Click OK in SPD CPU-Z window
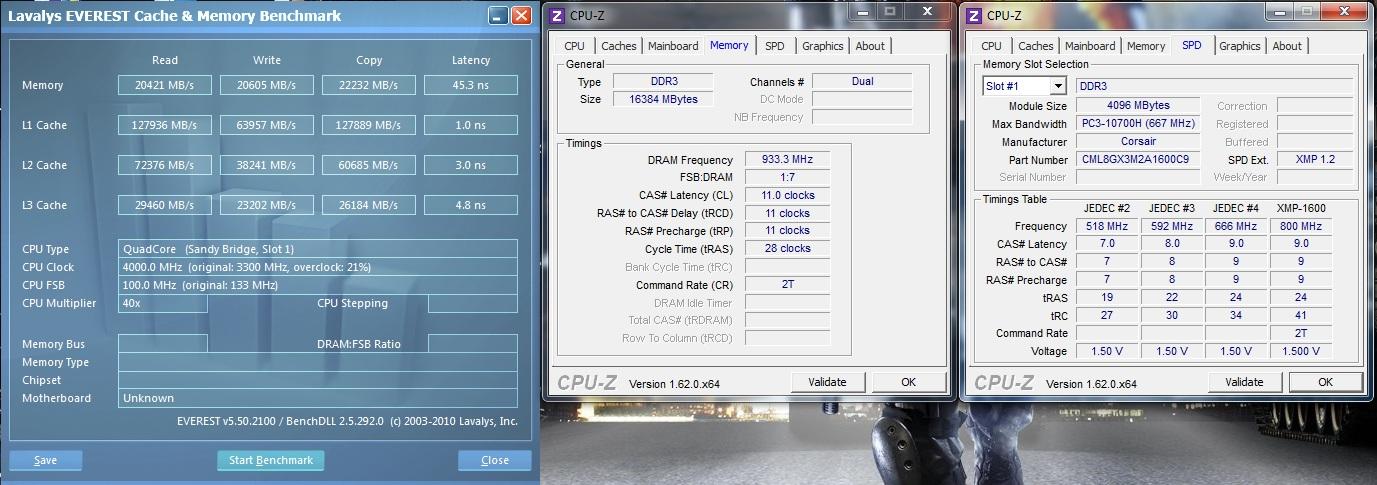This screenshot has width=1377, height=485. 1325,382
